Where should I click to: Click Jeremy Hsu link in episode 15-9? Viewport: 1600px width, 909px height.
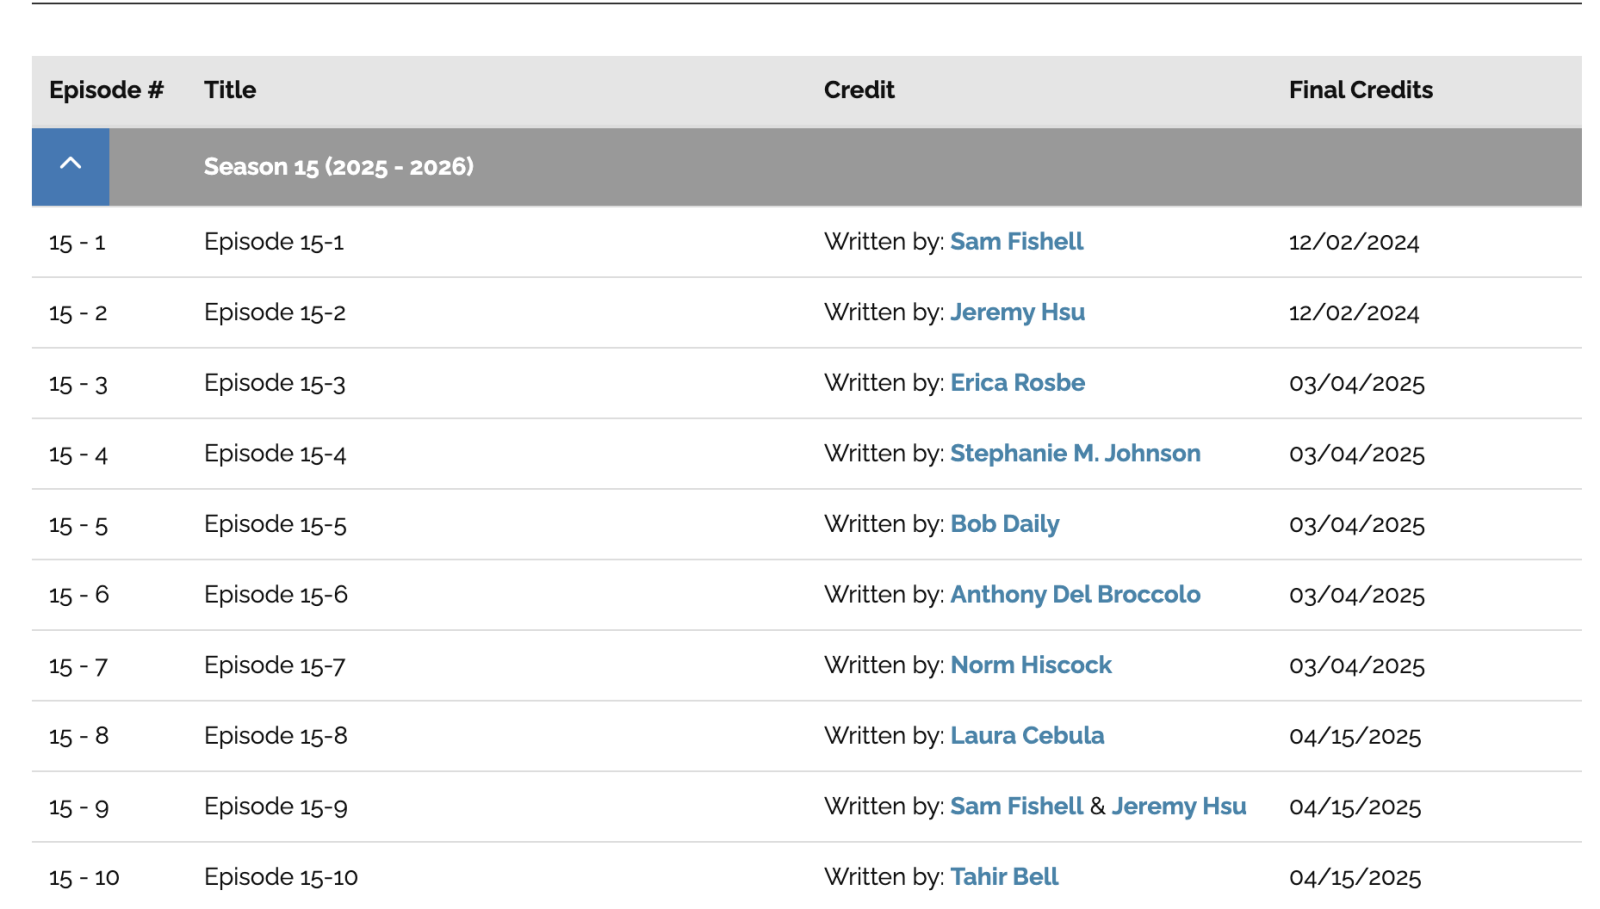click(1178, 807)
